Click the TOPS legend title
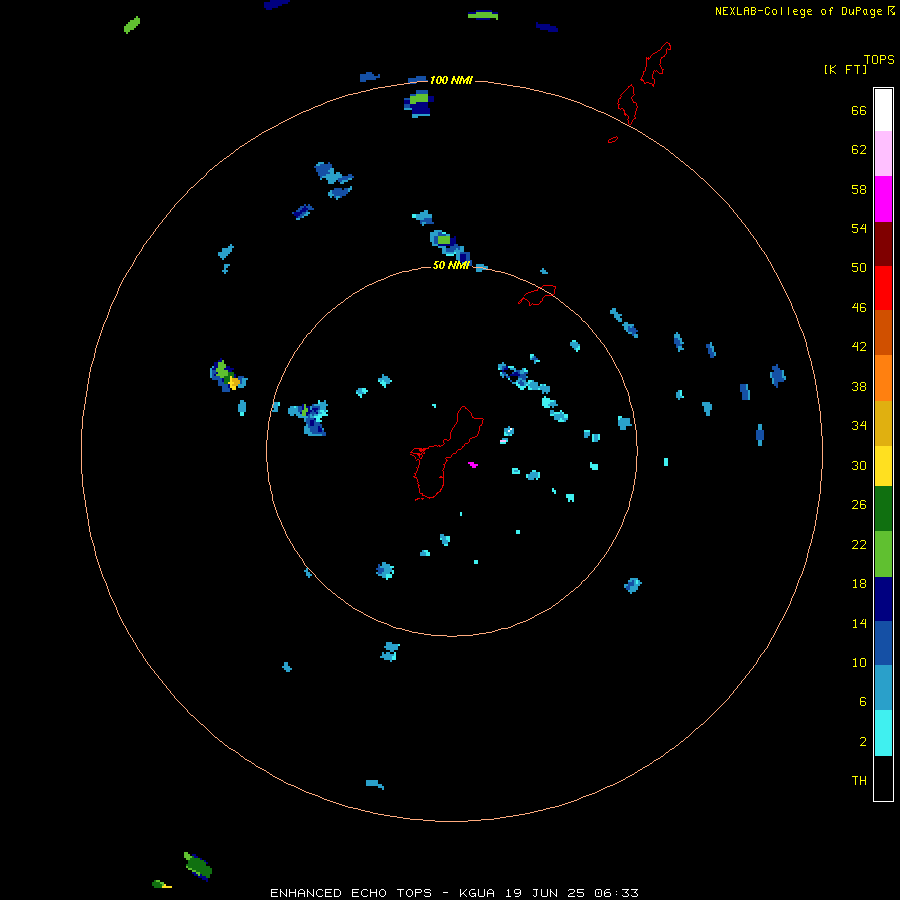Screen dimensions: 900x900 [x=879, y=59]
